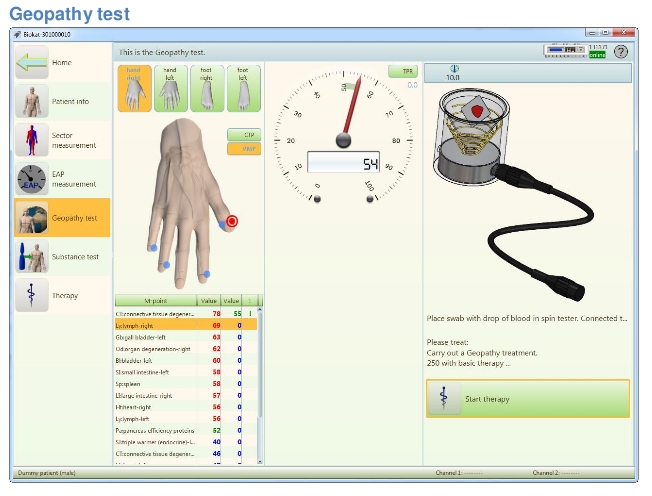Select the Gb:gall bladder-left row
This screenshot has height=496, width=652.
pos(155,337)
